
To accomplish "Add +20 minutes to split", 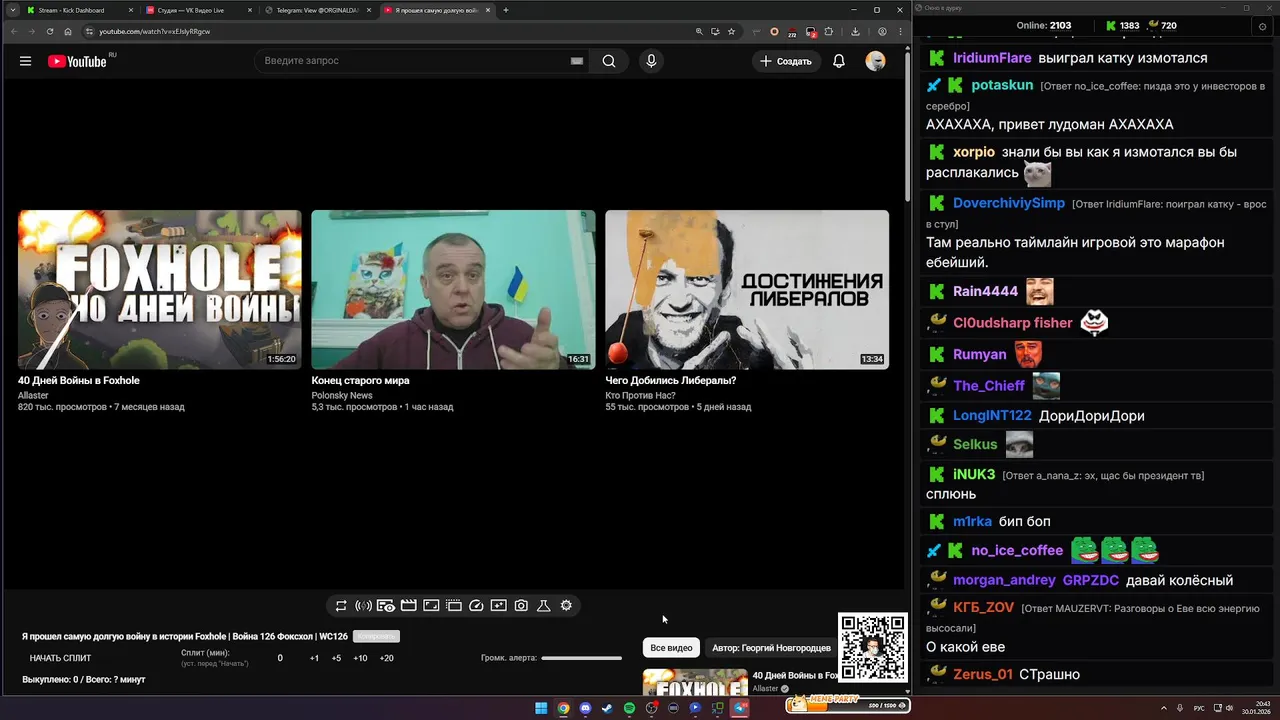I will pyautogui.click(x=386, y=658).
